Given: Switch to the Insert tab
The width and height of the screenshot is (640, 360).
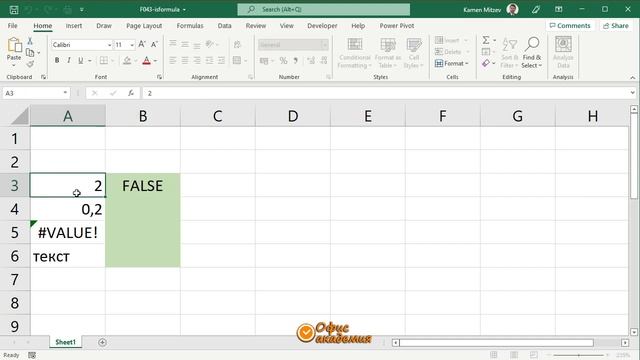Looking at the screenshot, I should (x=73, y=25).
